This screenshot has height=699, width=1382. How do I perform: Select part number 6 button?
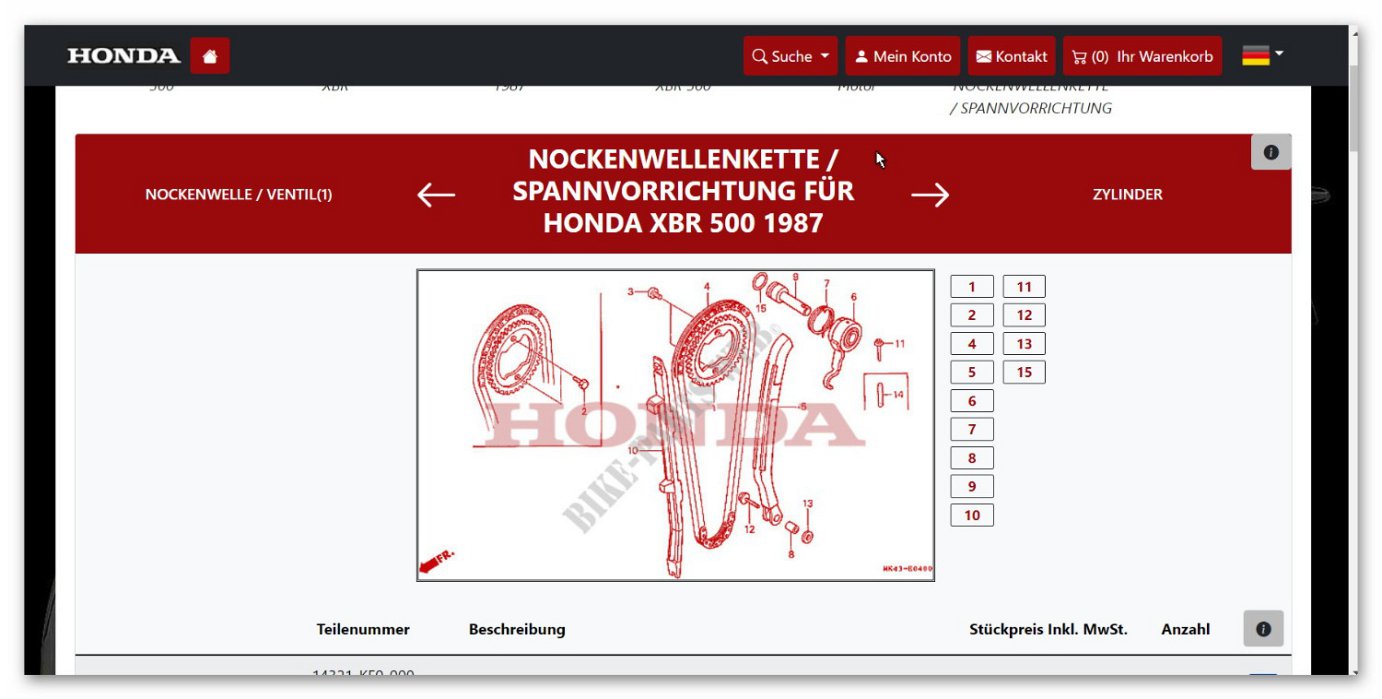pos(971,401)
